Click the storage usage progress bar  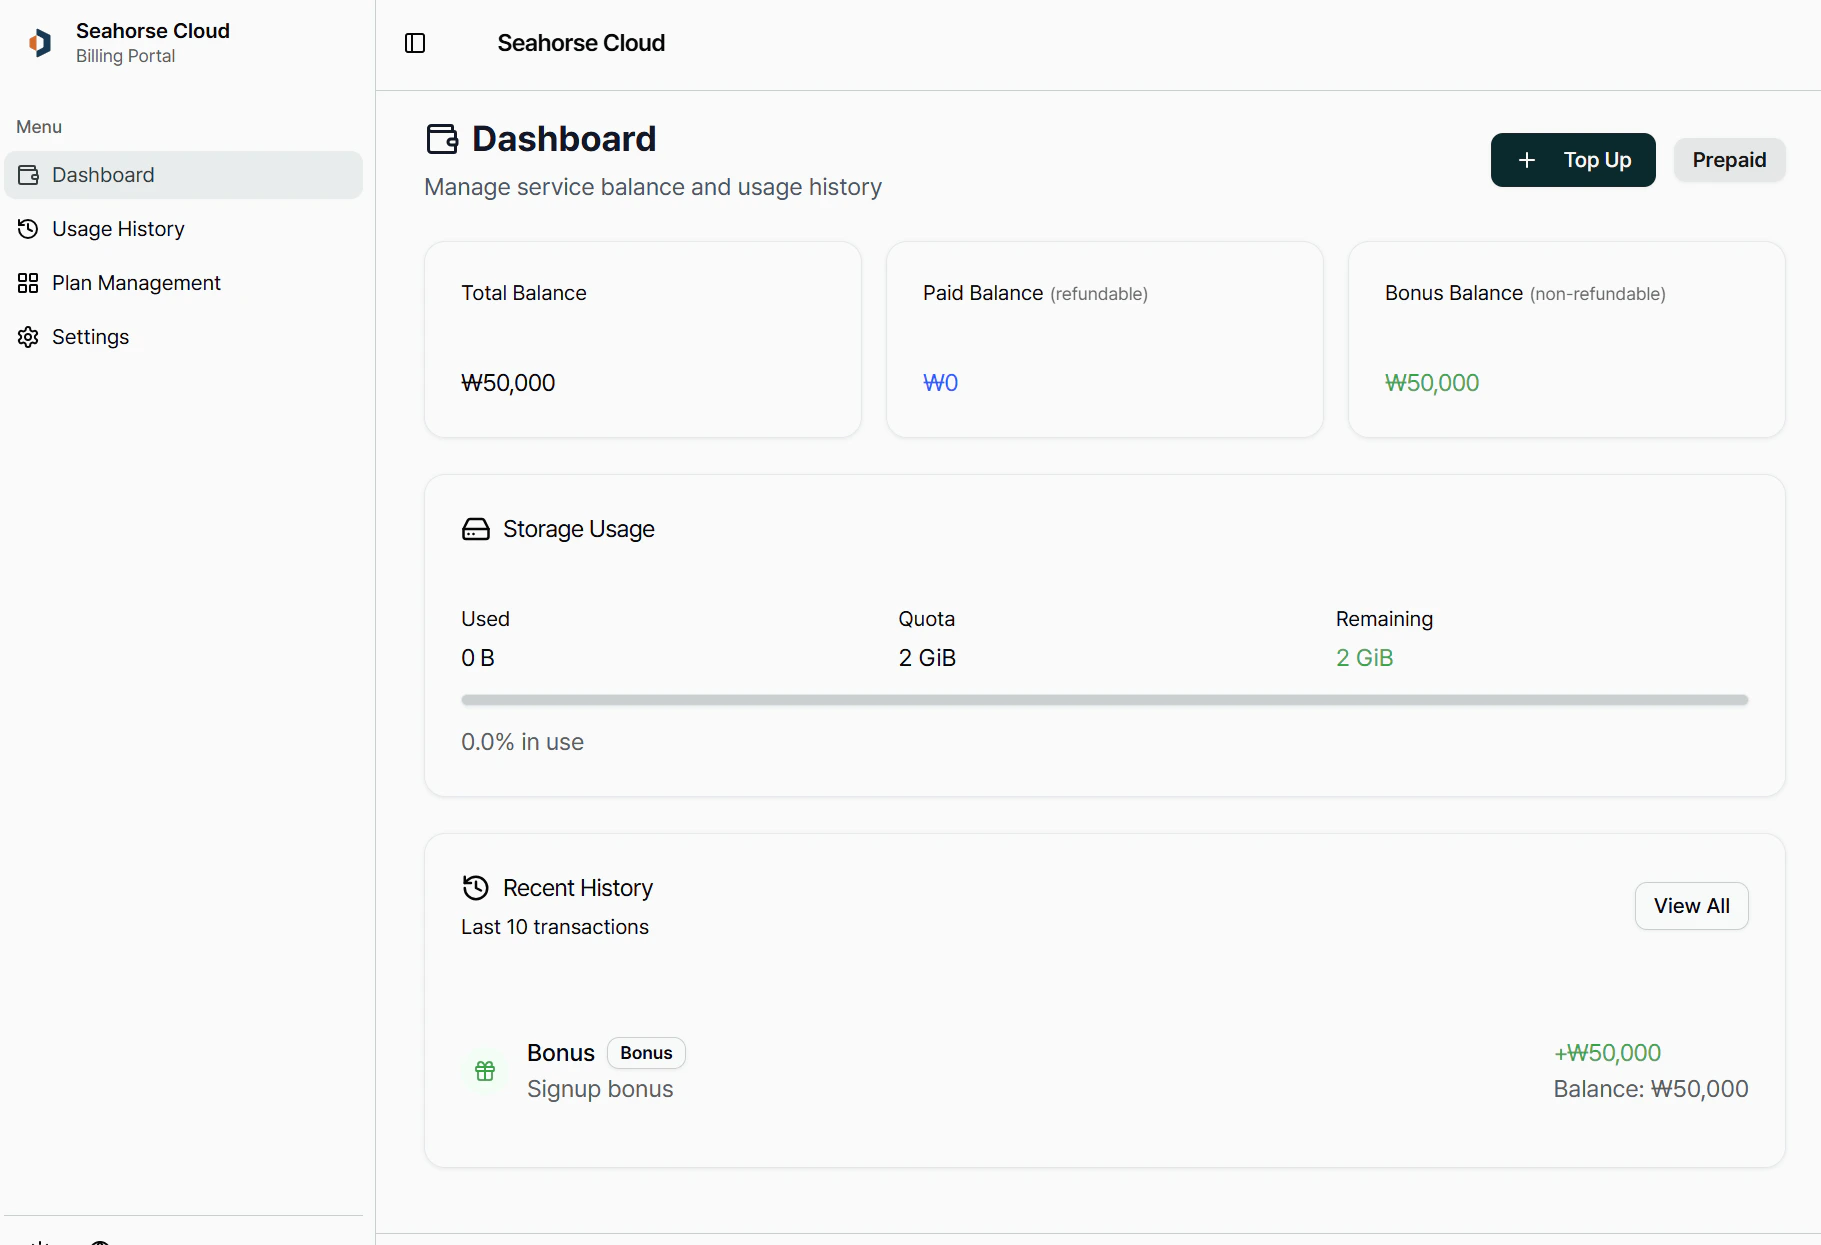pyautogui.click(x=1105, y=700)
